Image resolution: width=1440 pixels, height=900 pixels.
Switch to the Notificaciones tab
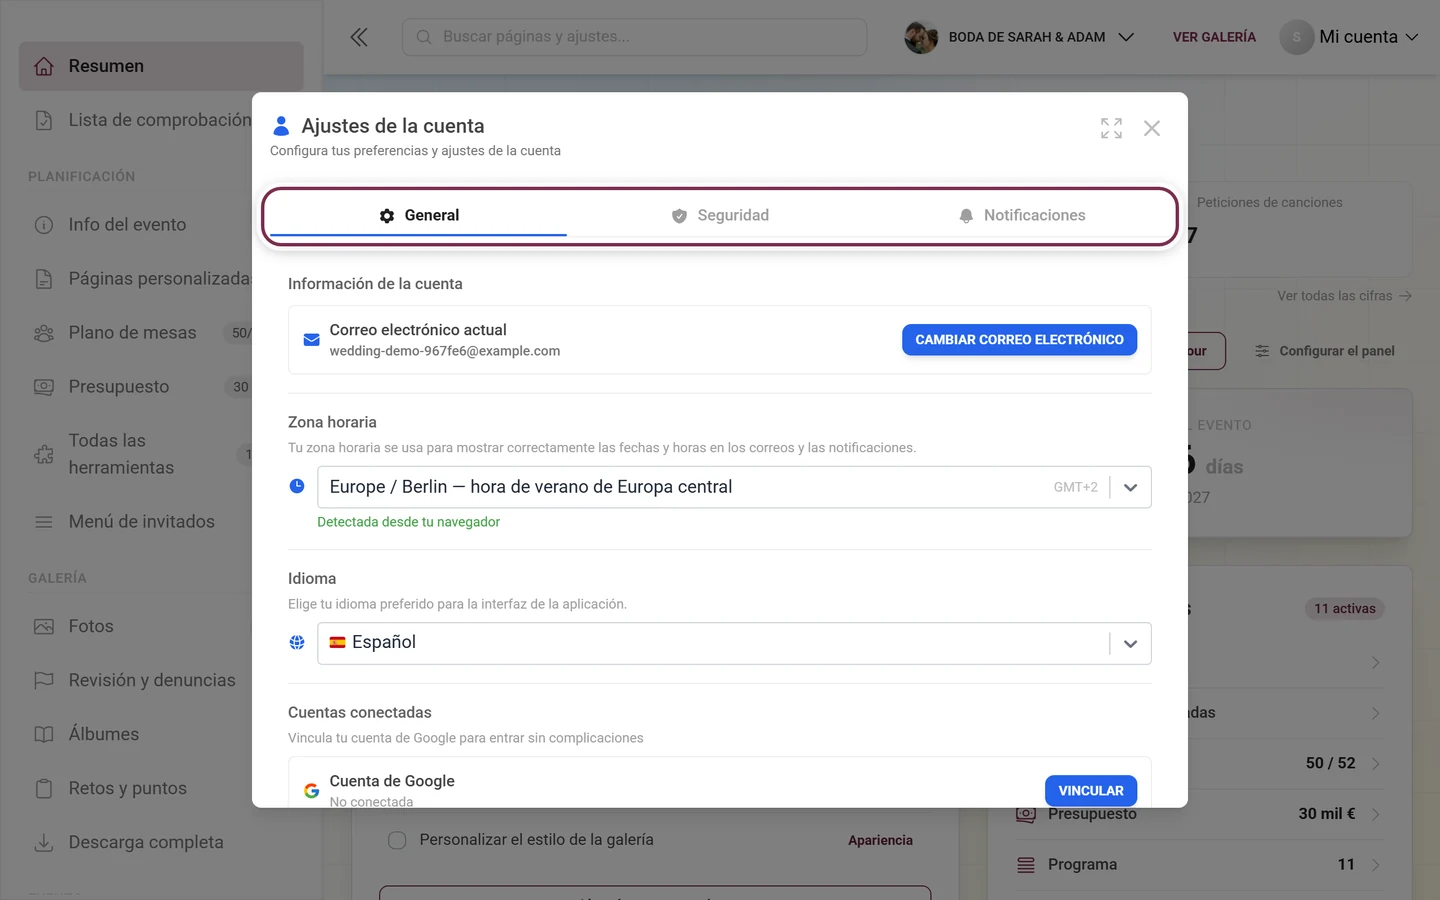point(1021,216)
